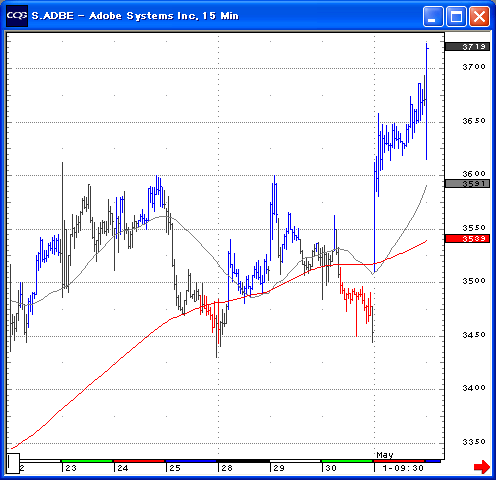
Task: Select the date label 29 on the time axis
Action: pos(279,468)
